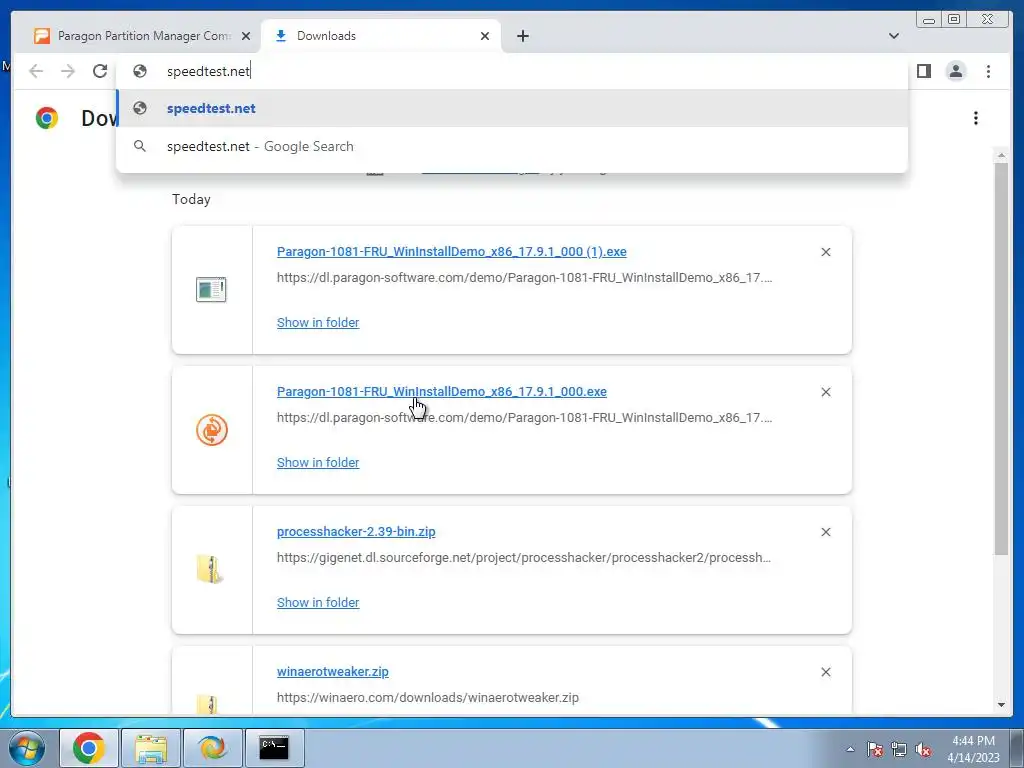
Task: Choose speedtest.net Google Search suggestion
Action: [x=511, y=146]
